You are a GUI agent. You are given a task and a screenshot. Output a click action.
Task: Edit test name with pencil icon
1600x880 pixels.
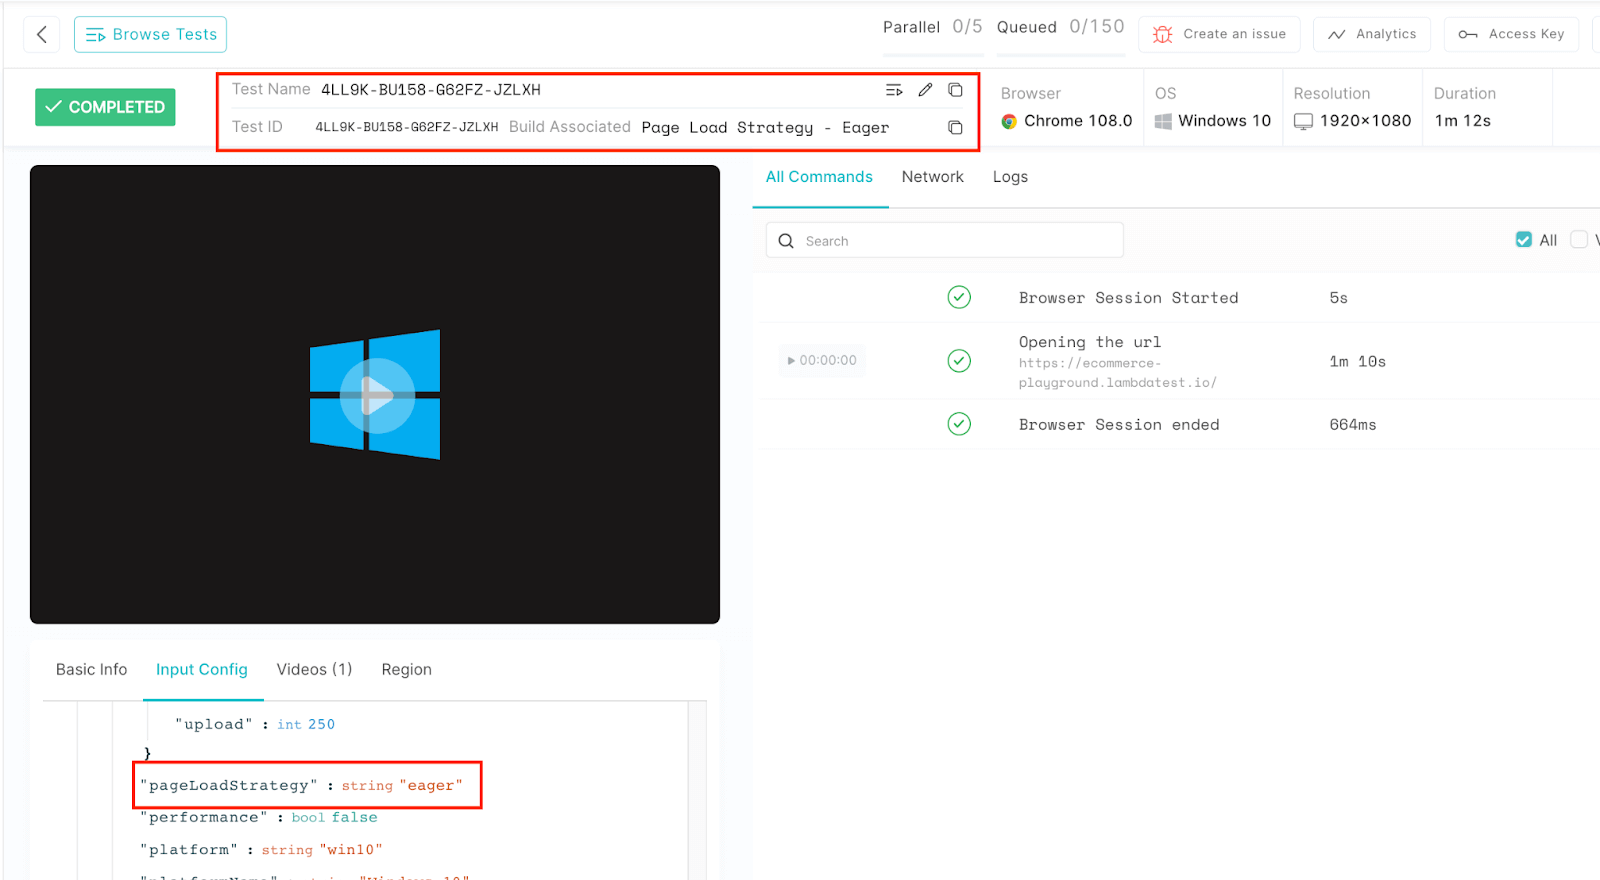(x=925, y=90)
